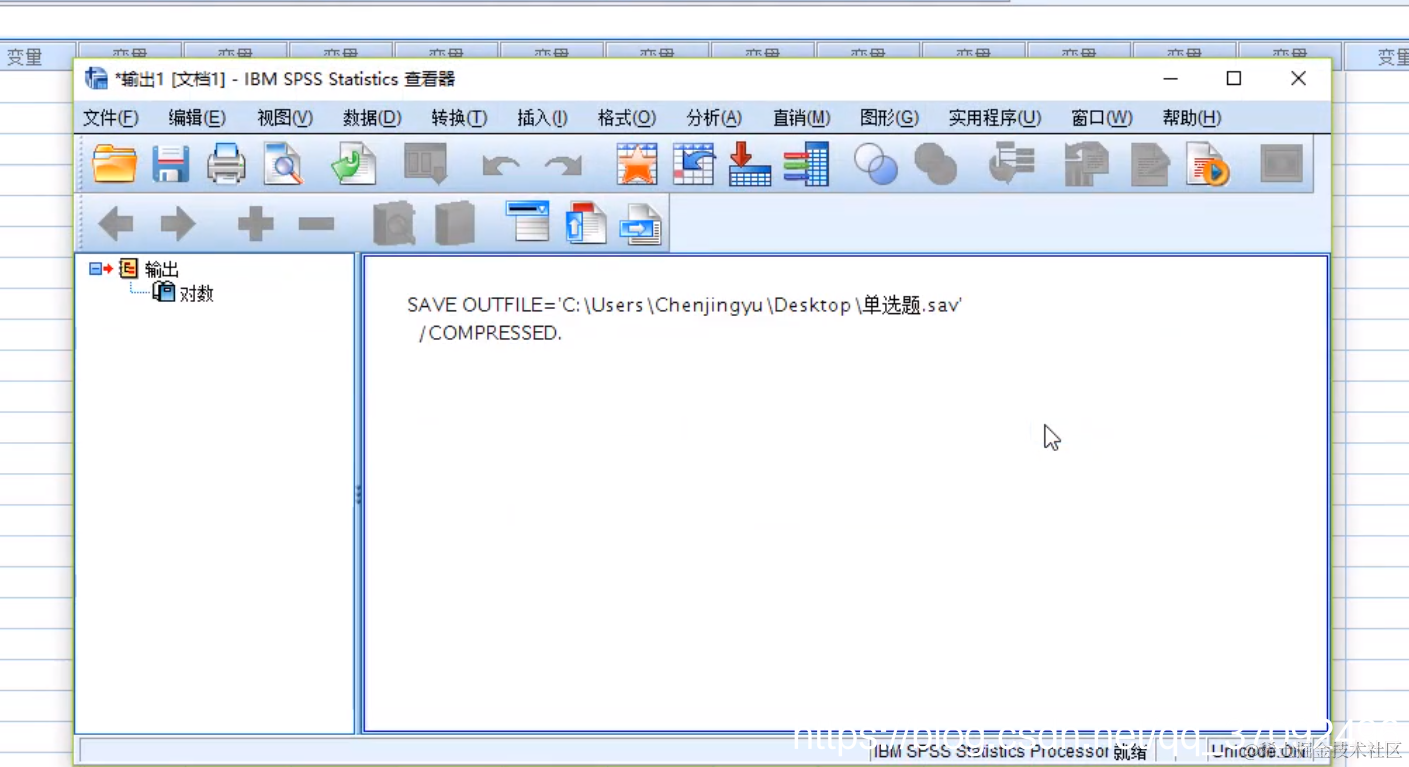Screen dimensions: 1409x767
Task: Click the SAVE OUTFILE syntax text
Action: [x=684, y=305]
